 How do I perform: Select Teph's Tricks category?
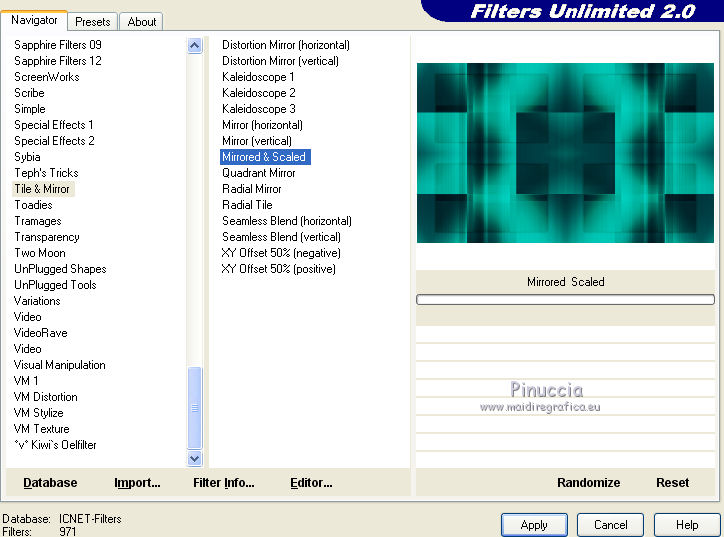click(x=46, y=173)
